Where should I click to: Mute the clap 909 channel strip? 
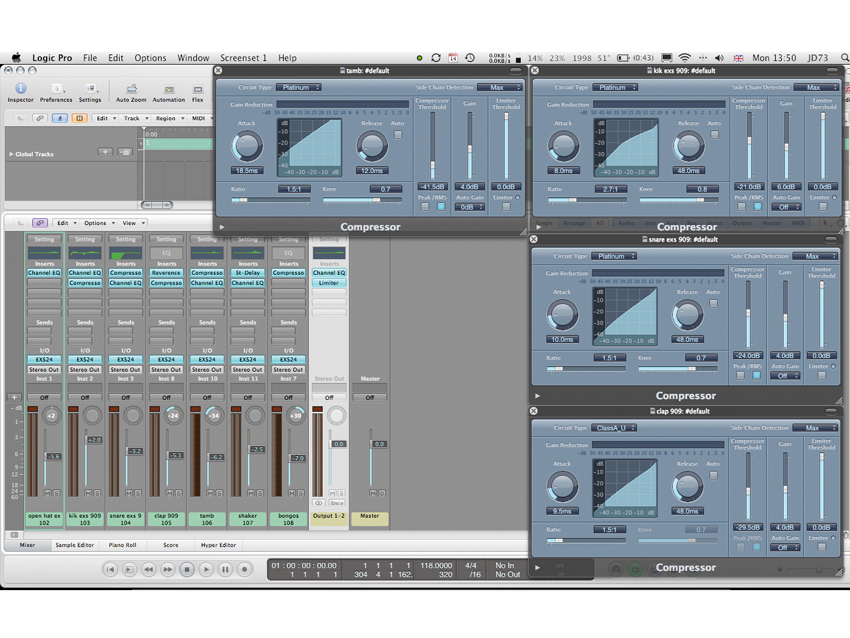(x=169, y=493)
